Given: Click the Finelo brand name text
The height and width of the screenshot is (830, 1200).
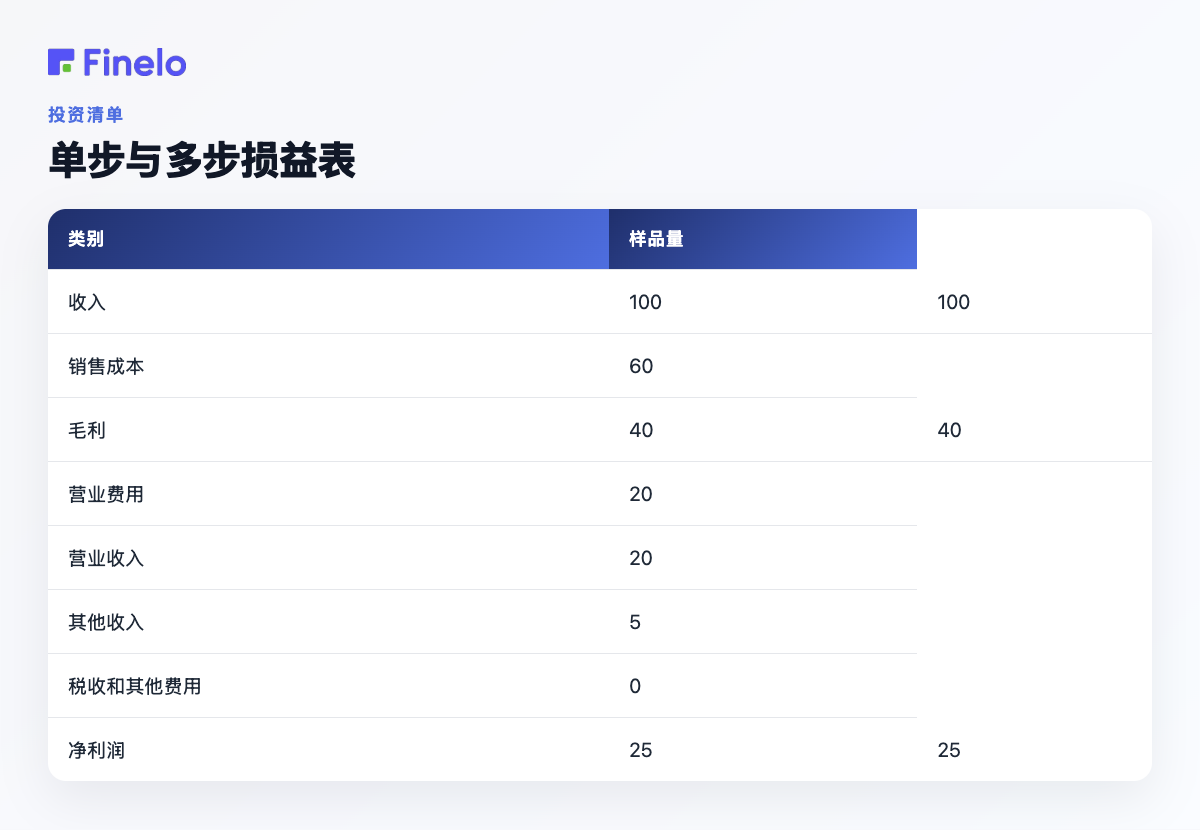Looking at the screenshot, I should 135,62.
